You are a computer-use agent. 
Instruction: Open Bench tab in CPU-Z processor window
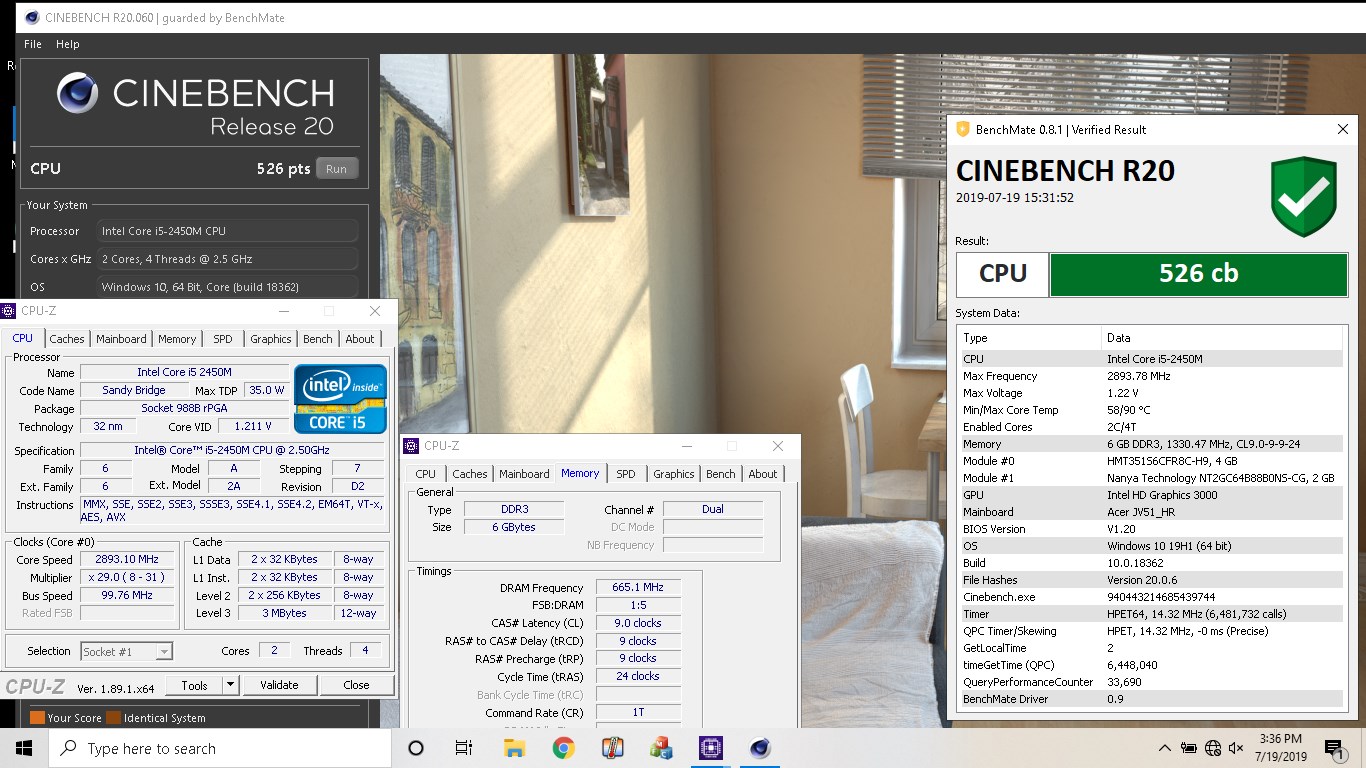[318, 339]
